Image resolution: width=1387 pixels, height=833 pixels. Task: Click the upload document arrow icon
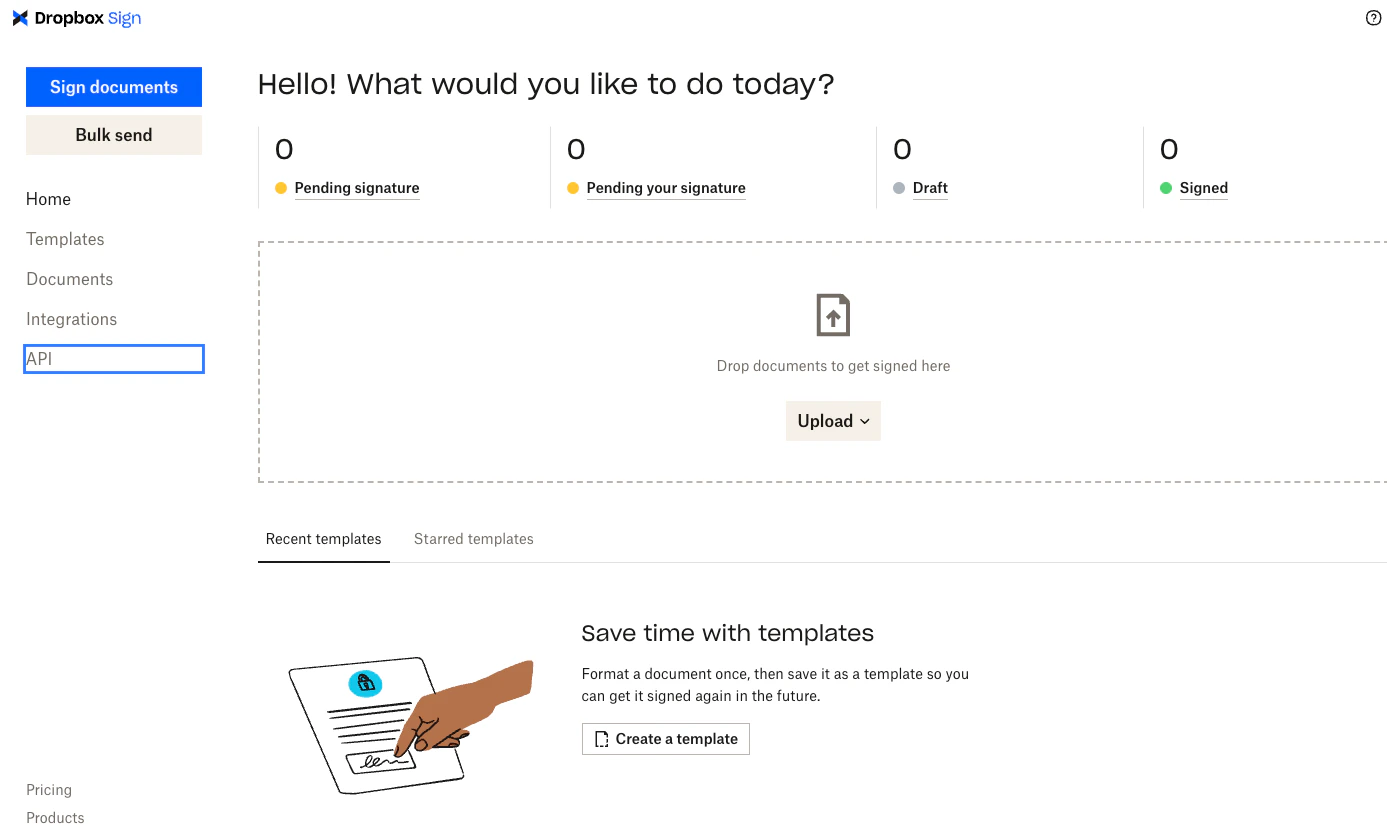[833, 315]
